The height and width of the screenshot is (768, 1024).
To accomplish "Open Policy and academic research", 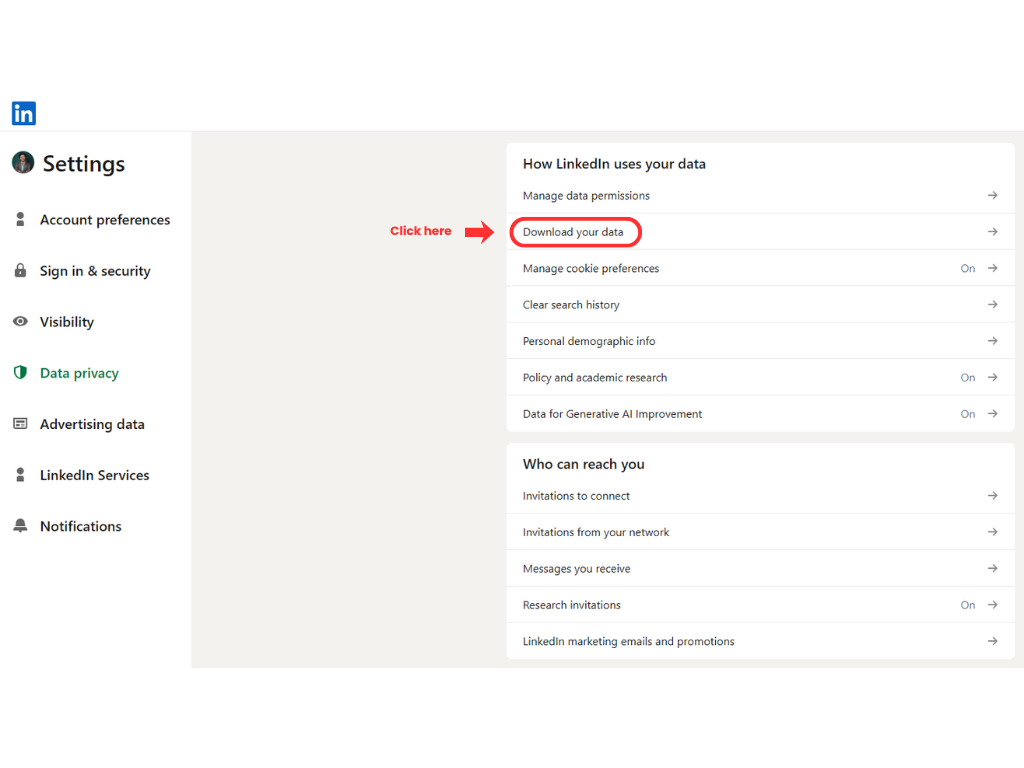I will (x=760, y=377).
